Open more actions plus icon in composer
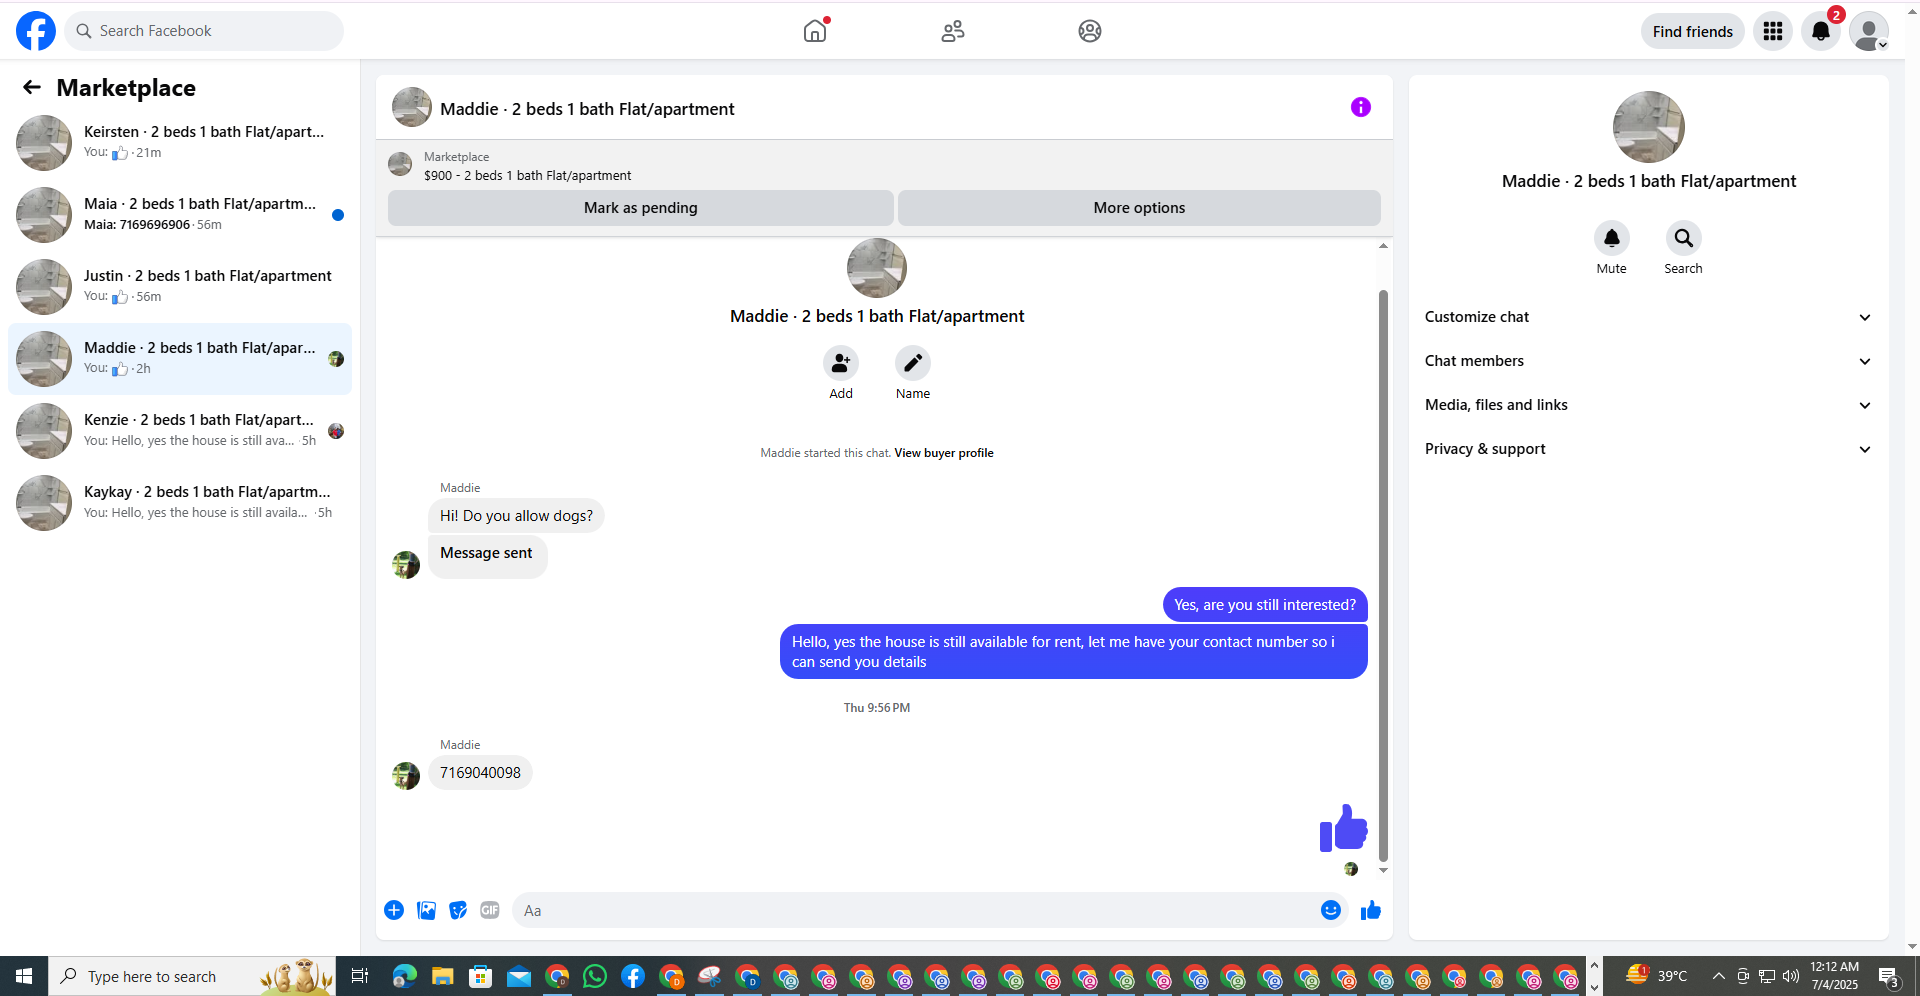1920x996 pixels. (394, 910)
